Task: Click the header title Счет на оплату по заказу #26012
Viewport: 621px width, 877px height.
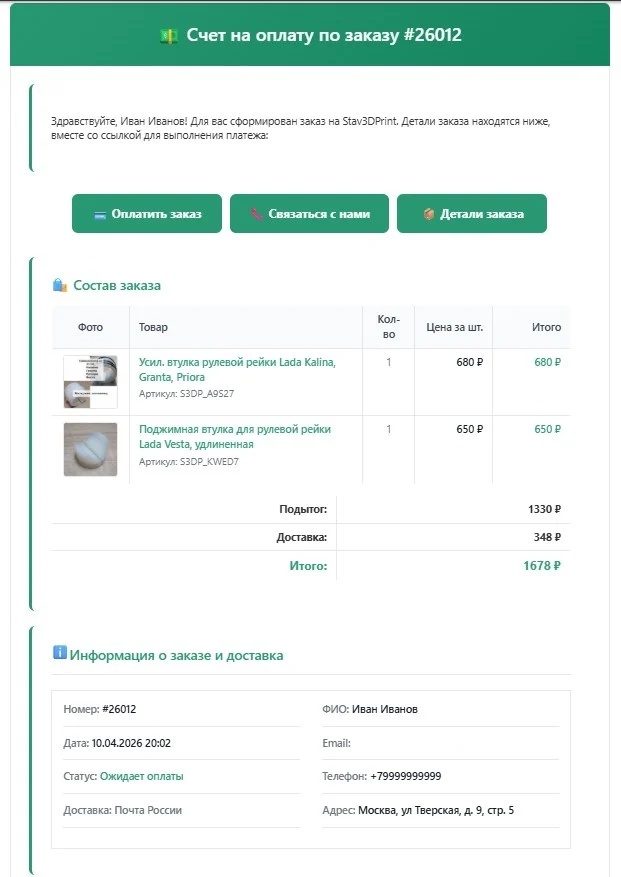Action: click(x=324, y=35)
